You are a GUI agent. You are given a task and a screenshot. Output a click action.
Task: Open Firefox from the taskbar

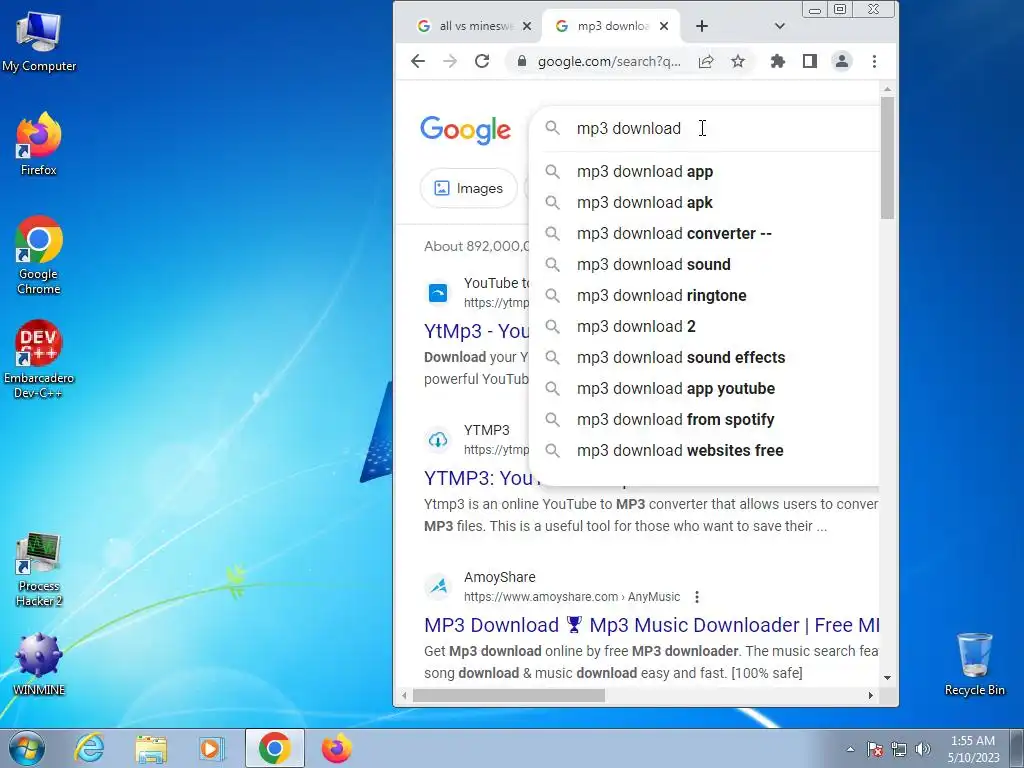pos(337,748)
